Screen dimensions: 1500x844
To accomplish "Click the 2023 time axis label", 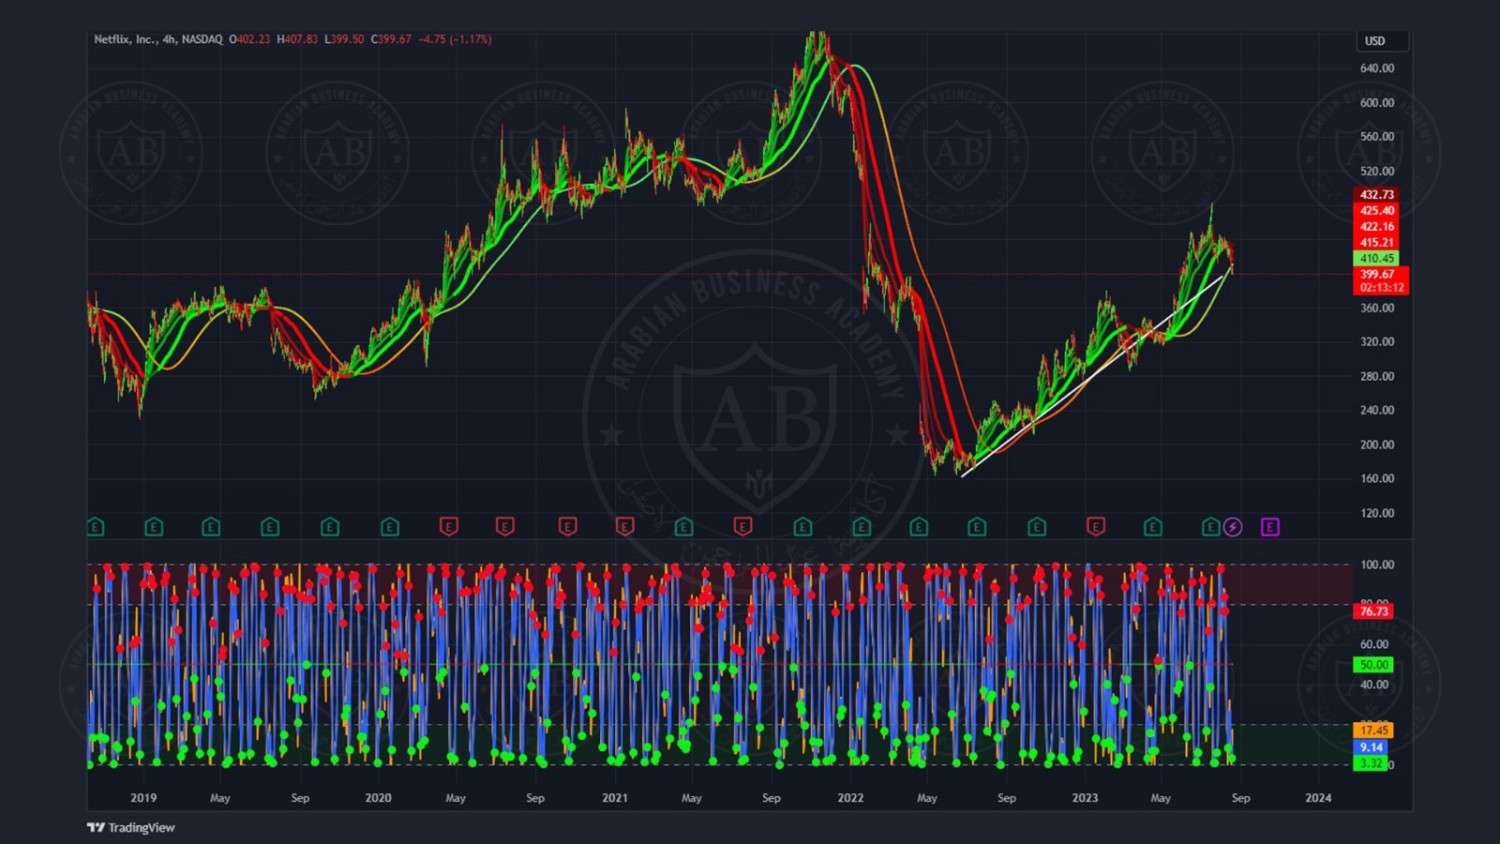I will click(x=1085, y=798).
